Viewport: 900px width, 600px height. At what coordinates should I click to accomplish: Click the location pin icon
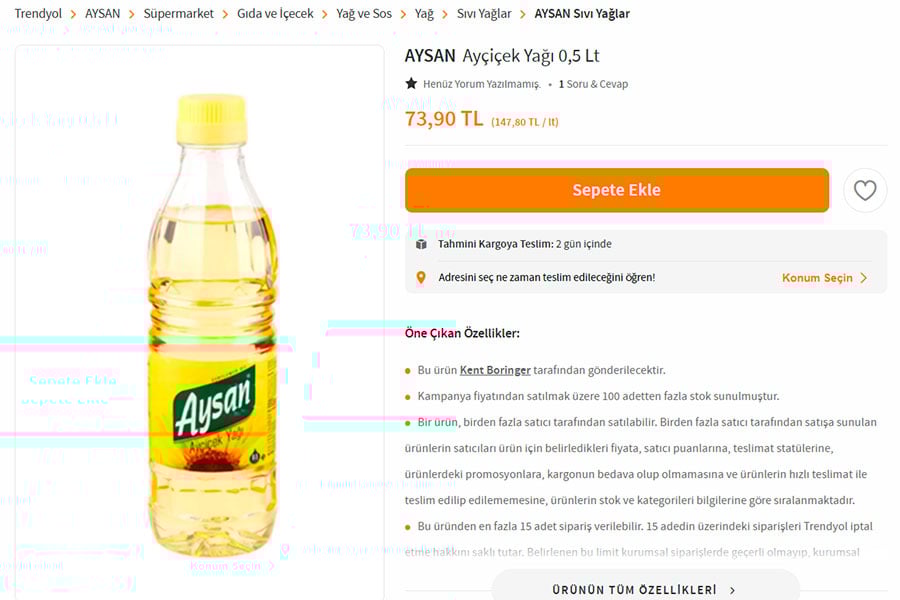pos(421,278)
